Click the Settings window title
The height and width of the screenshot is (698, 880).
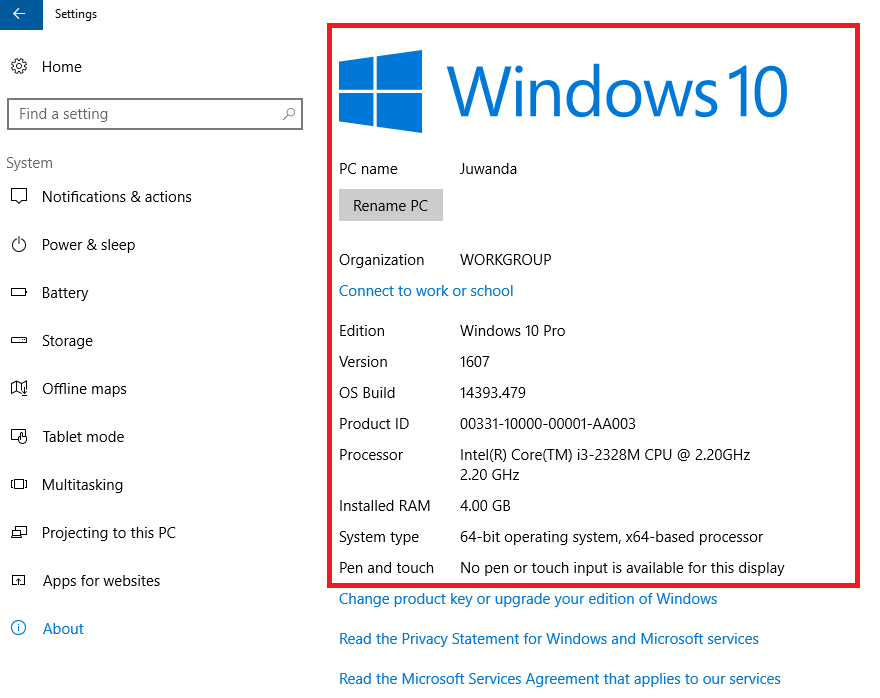tap(76, 14)
